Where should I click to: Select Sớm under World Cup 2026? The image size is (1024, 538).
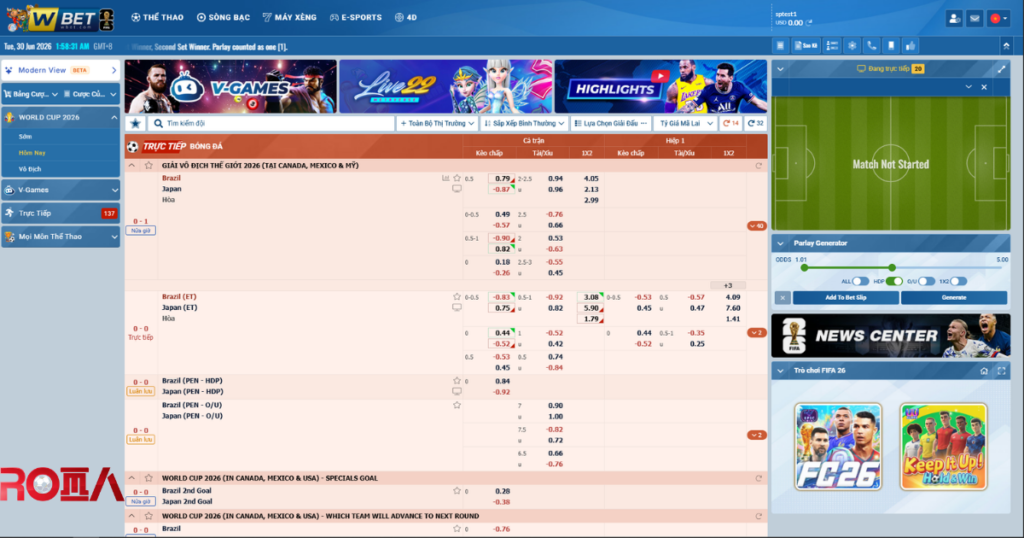coord(25,136)
